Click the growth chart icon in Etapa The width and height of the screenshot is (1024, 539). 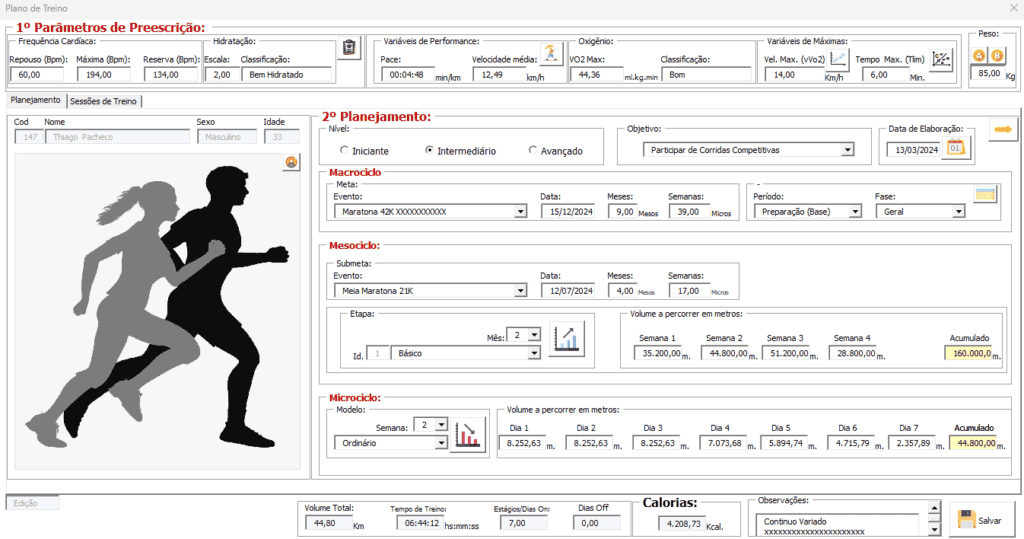(567, 338)
